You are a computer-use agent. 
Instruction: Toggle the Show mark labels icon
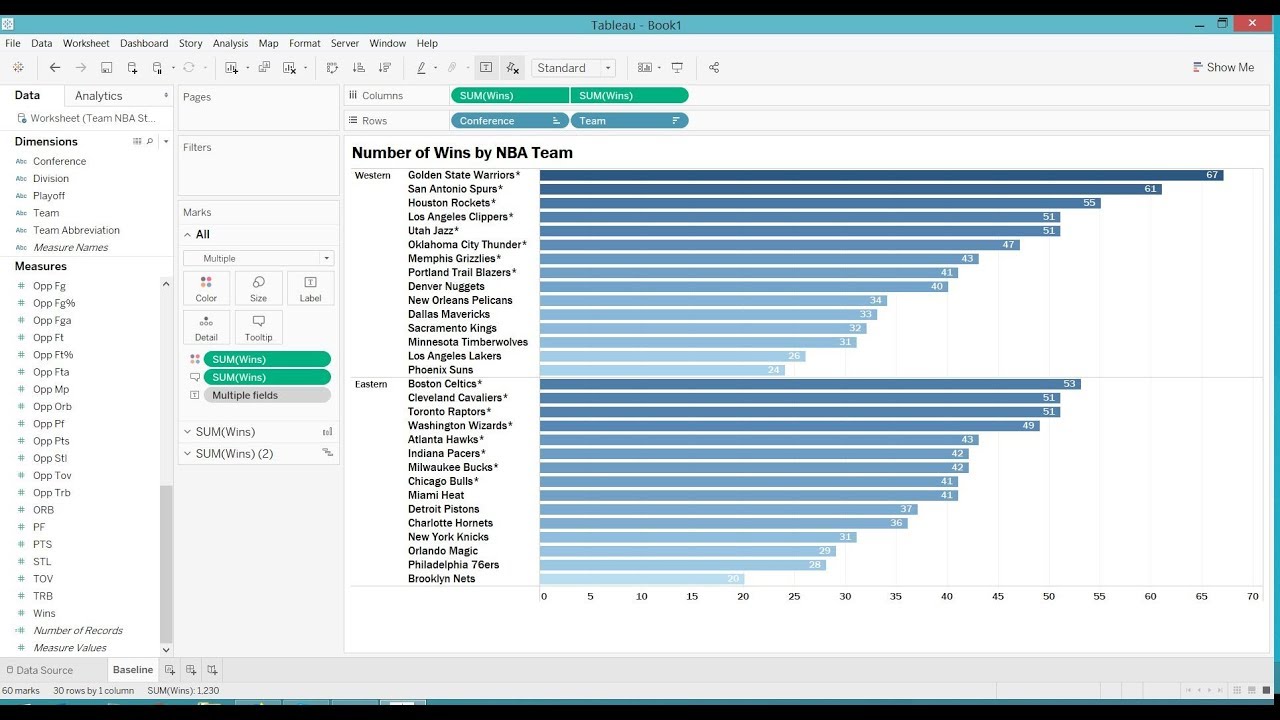click(486, 68)
